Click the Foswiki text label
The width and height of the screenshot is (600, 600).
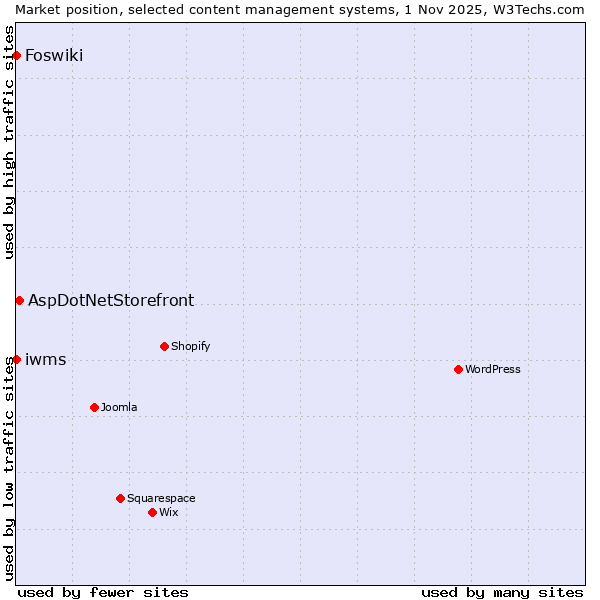pyautogui.click(x=54, y=55)
